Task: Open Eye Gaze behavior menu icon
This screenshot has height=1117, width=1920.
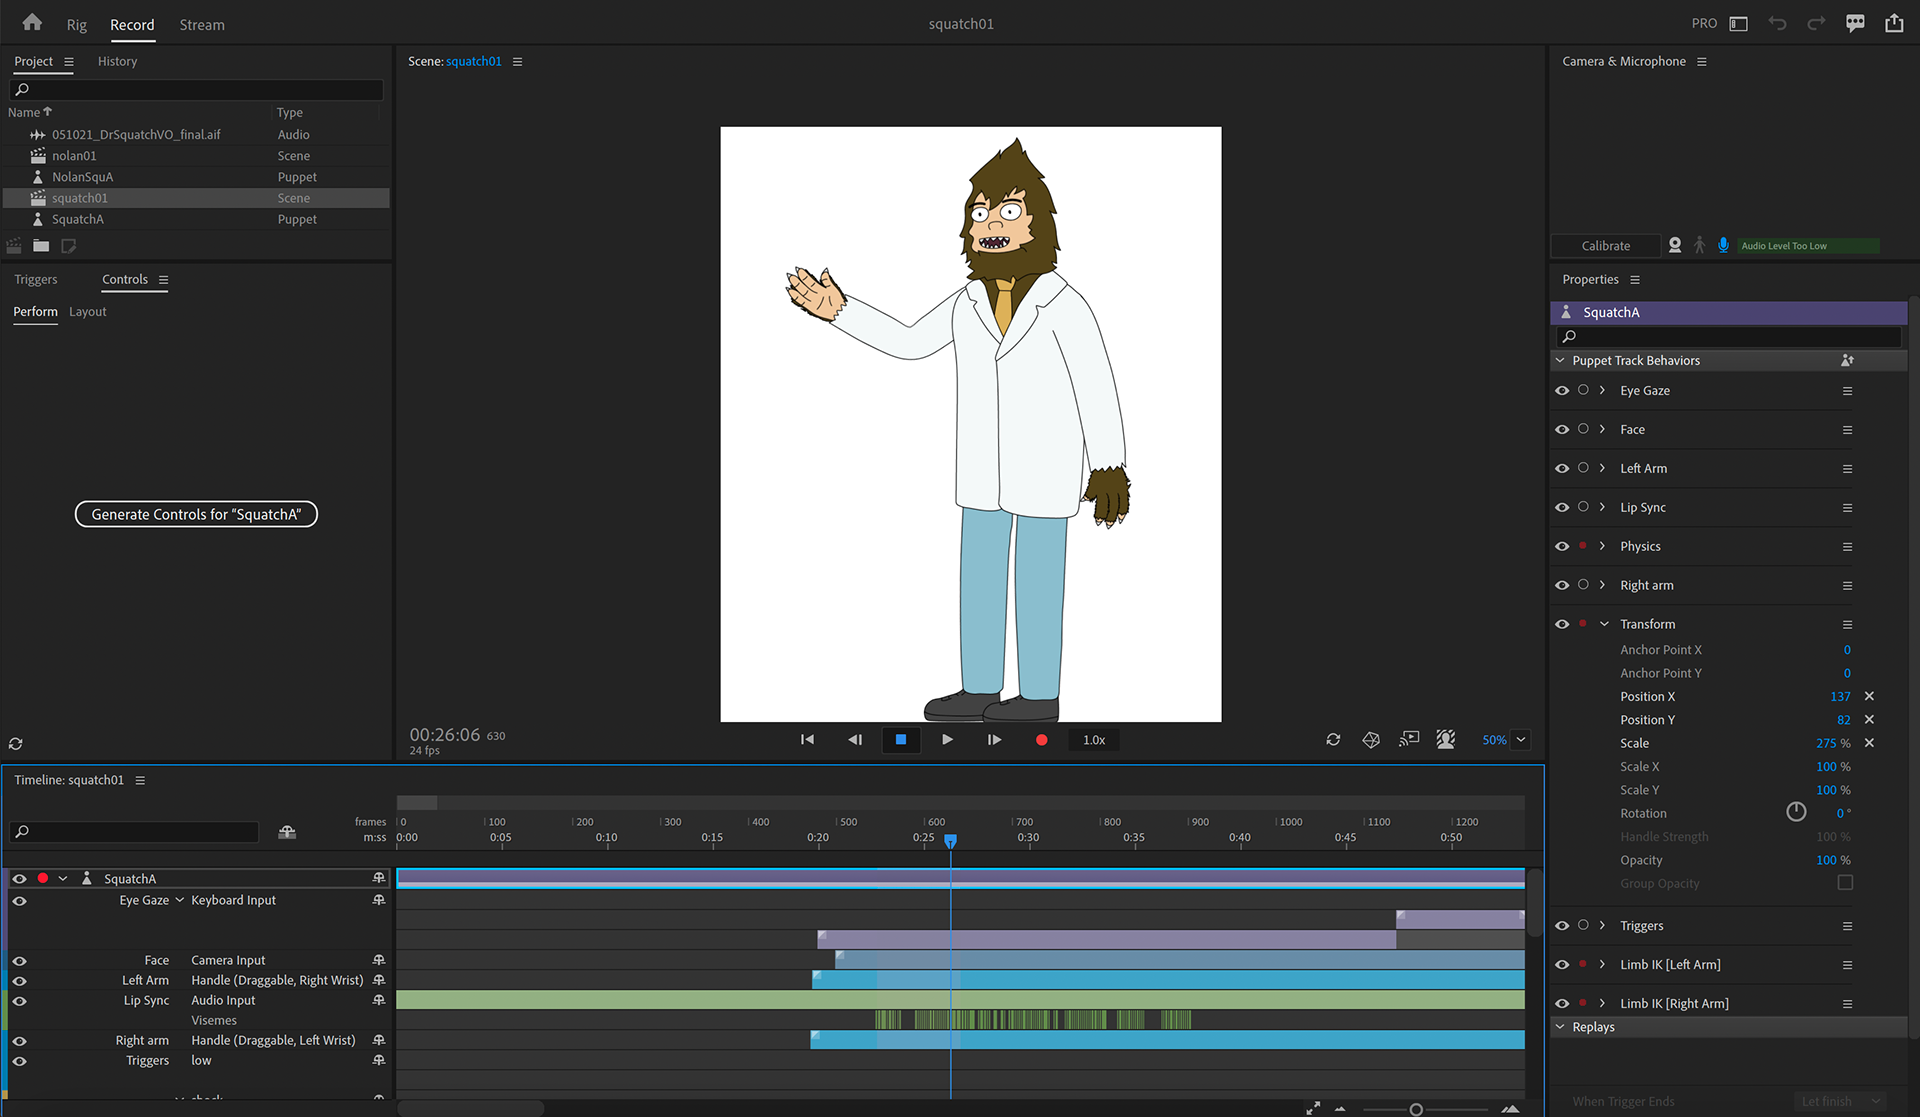Action: click(x=1847, y=391)
